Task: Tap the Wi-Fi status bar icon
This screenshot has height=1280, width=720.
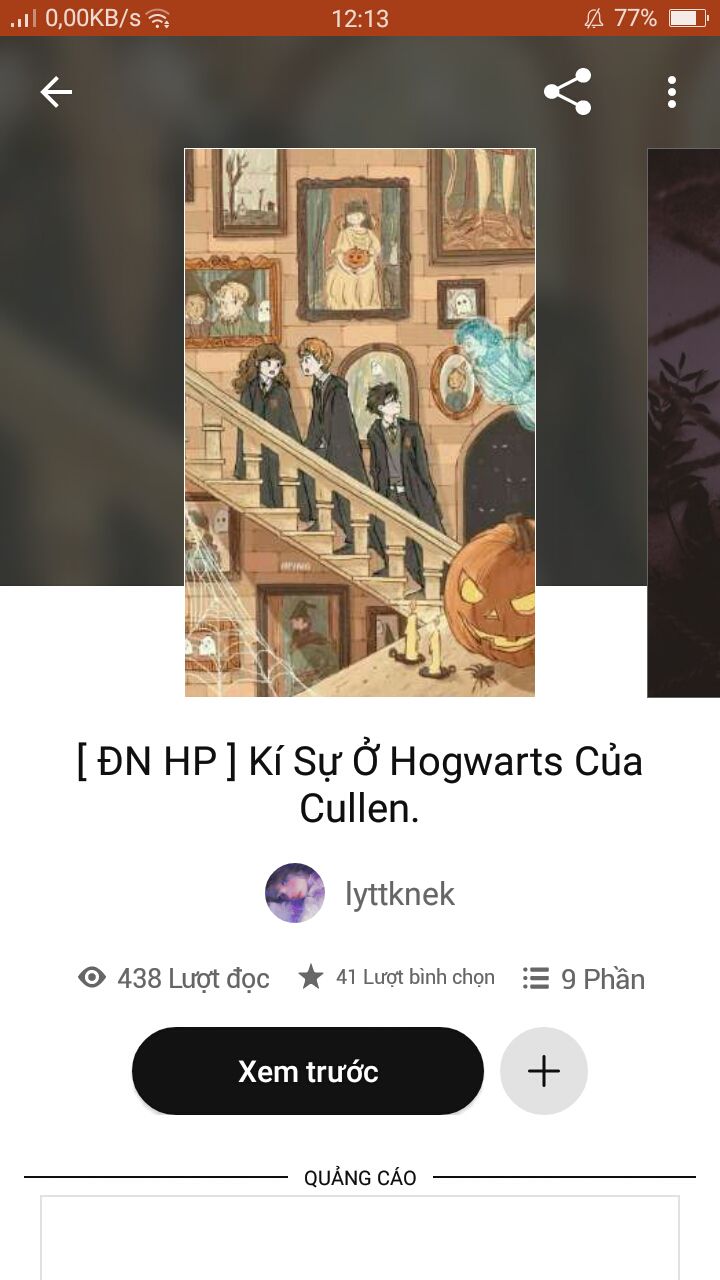Action: tap(158, 18)
